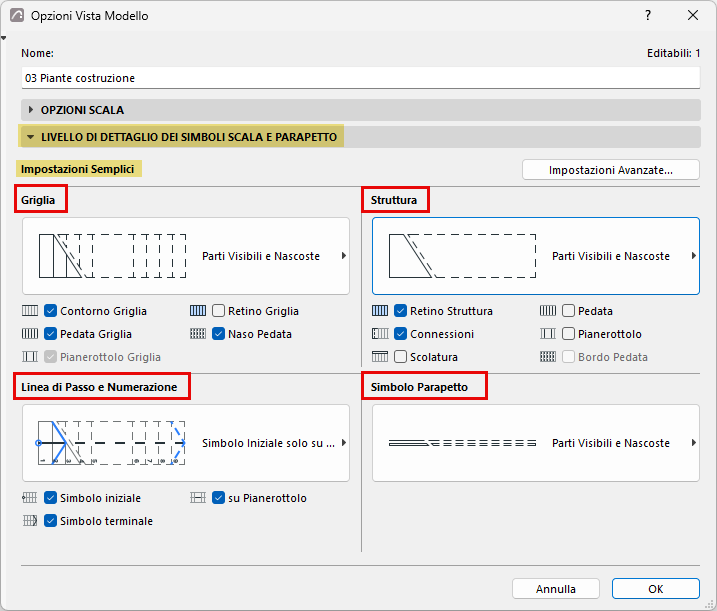
Task: Click the Simbolo iniziale icon
Action: (x=30, y=498)
